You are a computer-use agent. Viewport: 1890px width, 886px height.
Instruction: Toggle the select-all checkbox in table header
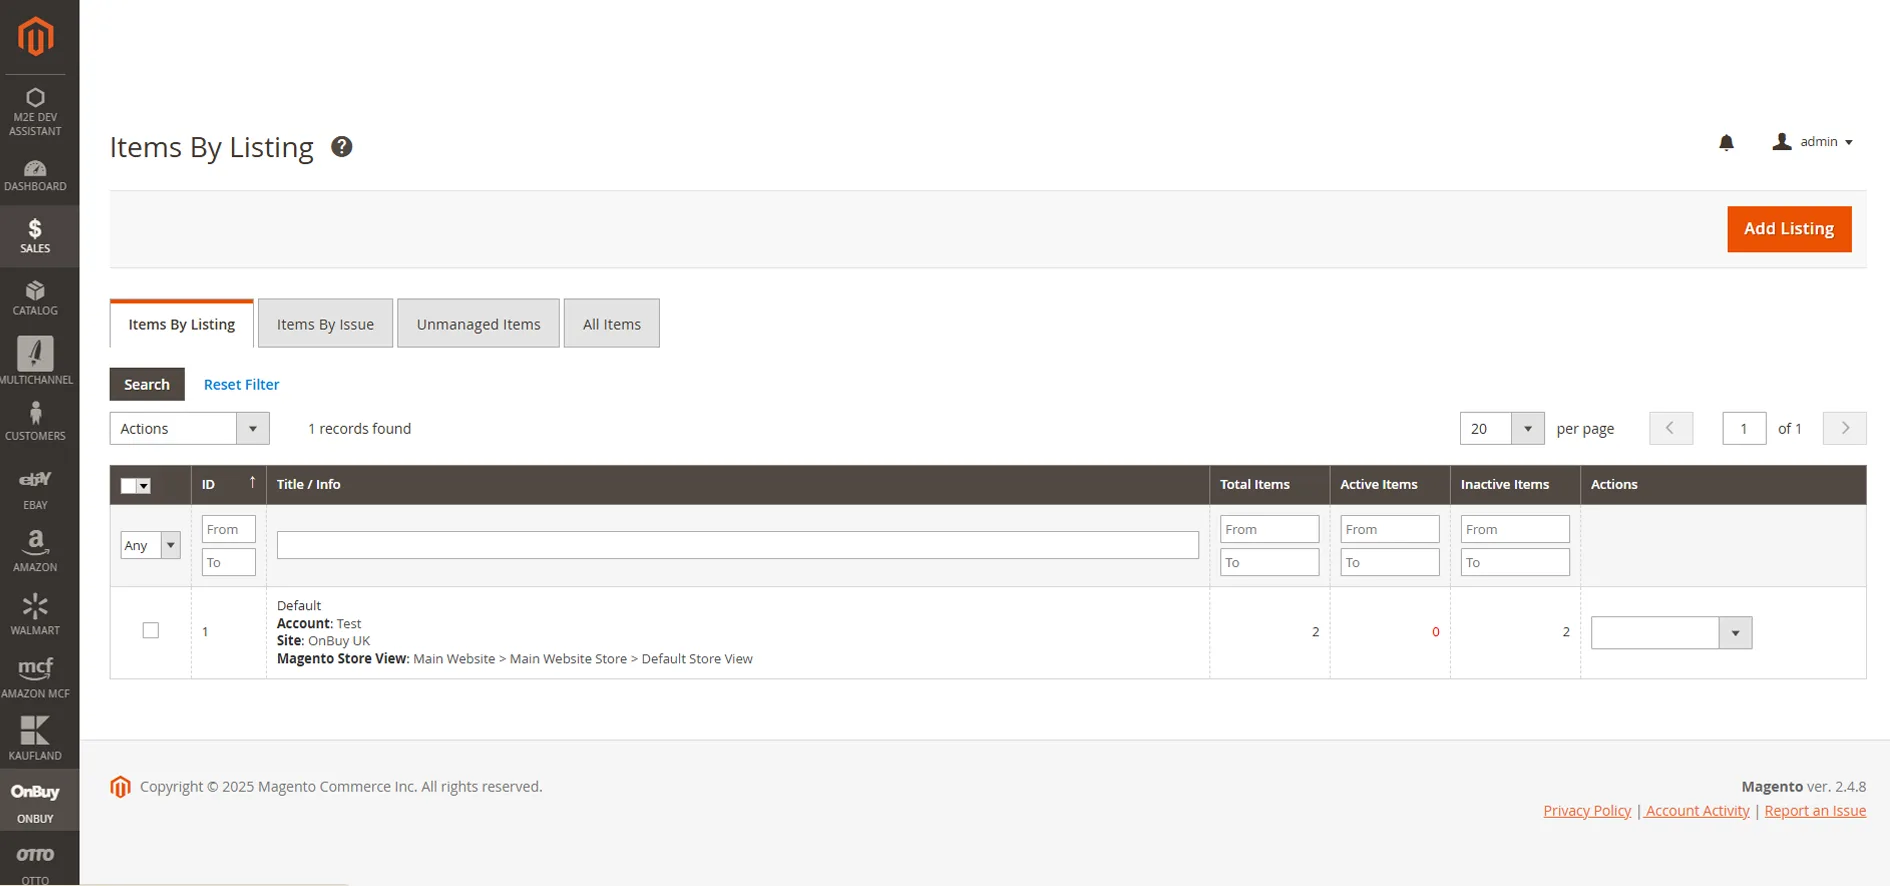click(x=129, y=486)
